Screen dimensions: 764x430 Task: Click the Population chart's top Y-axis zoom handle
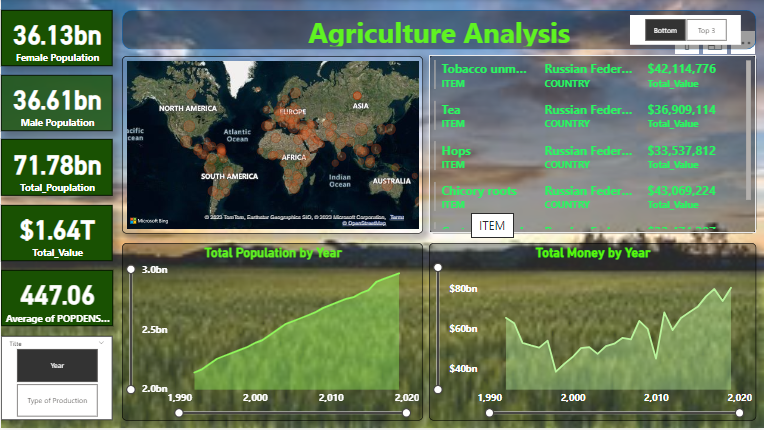(x=131, y=269)
